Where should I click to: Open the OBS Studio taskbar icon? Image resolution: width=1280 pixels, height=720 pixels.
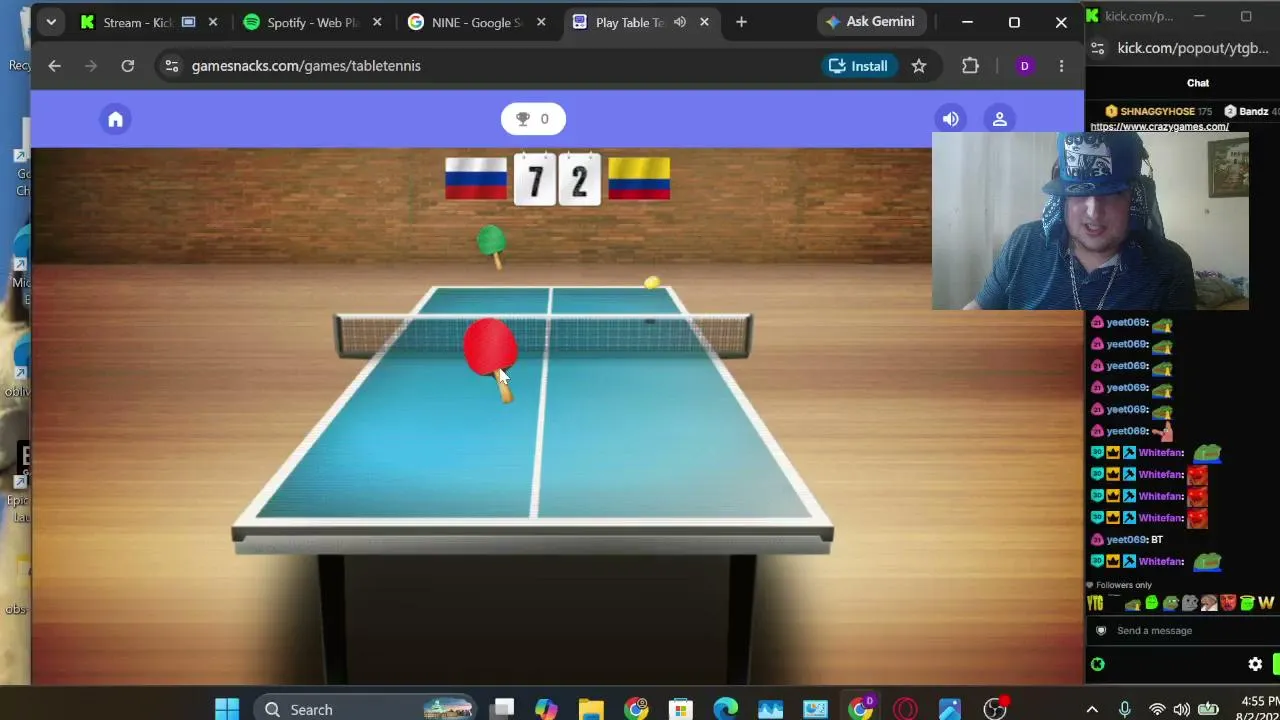(x=995, y=709)
